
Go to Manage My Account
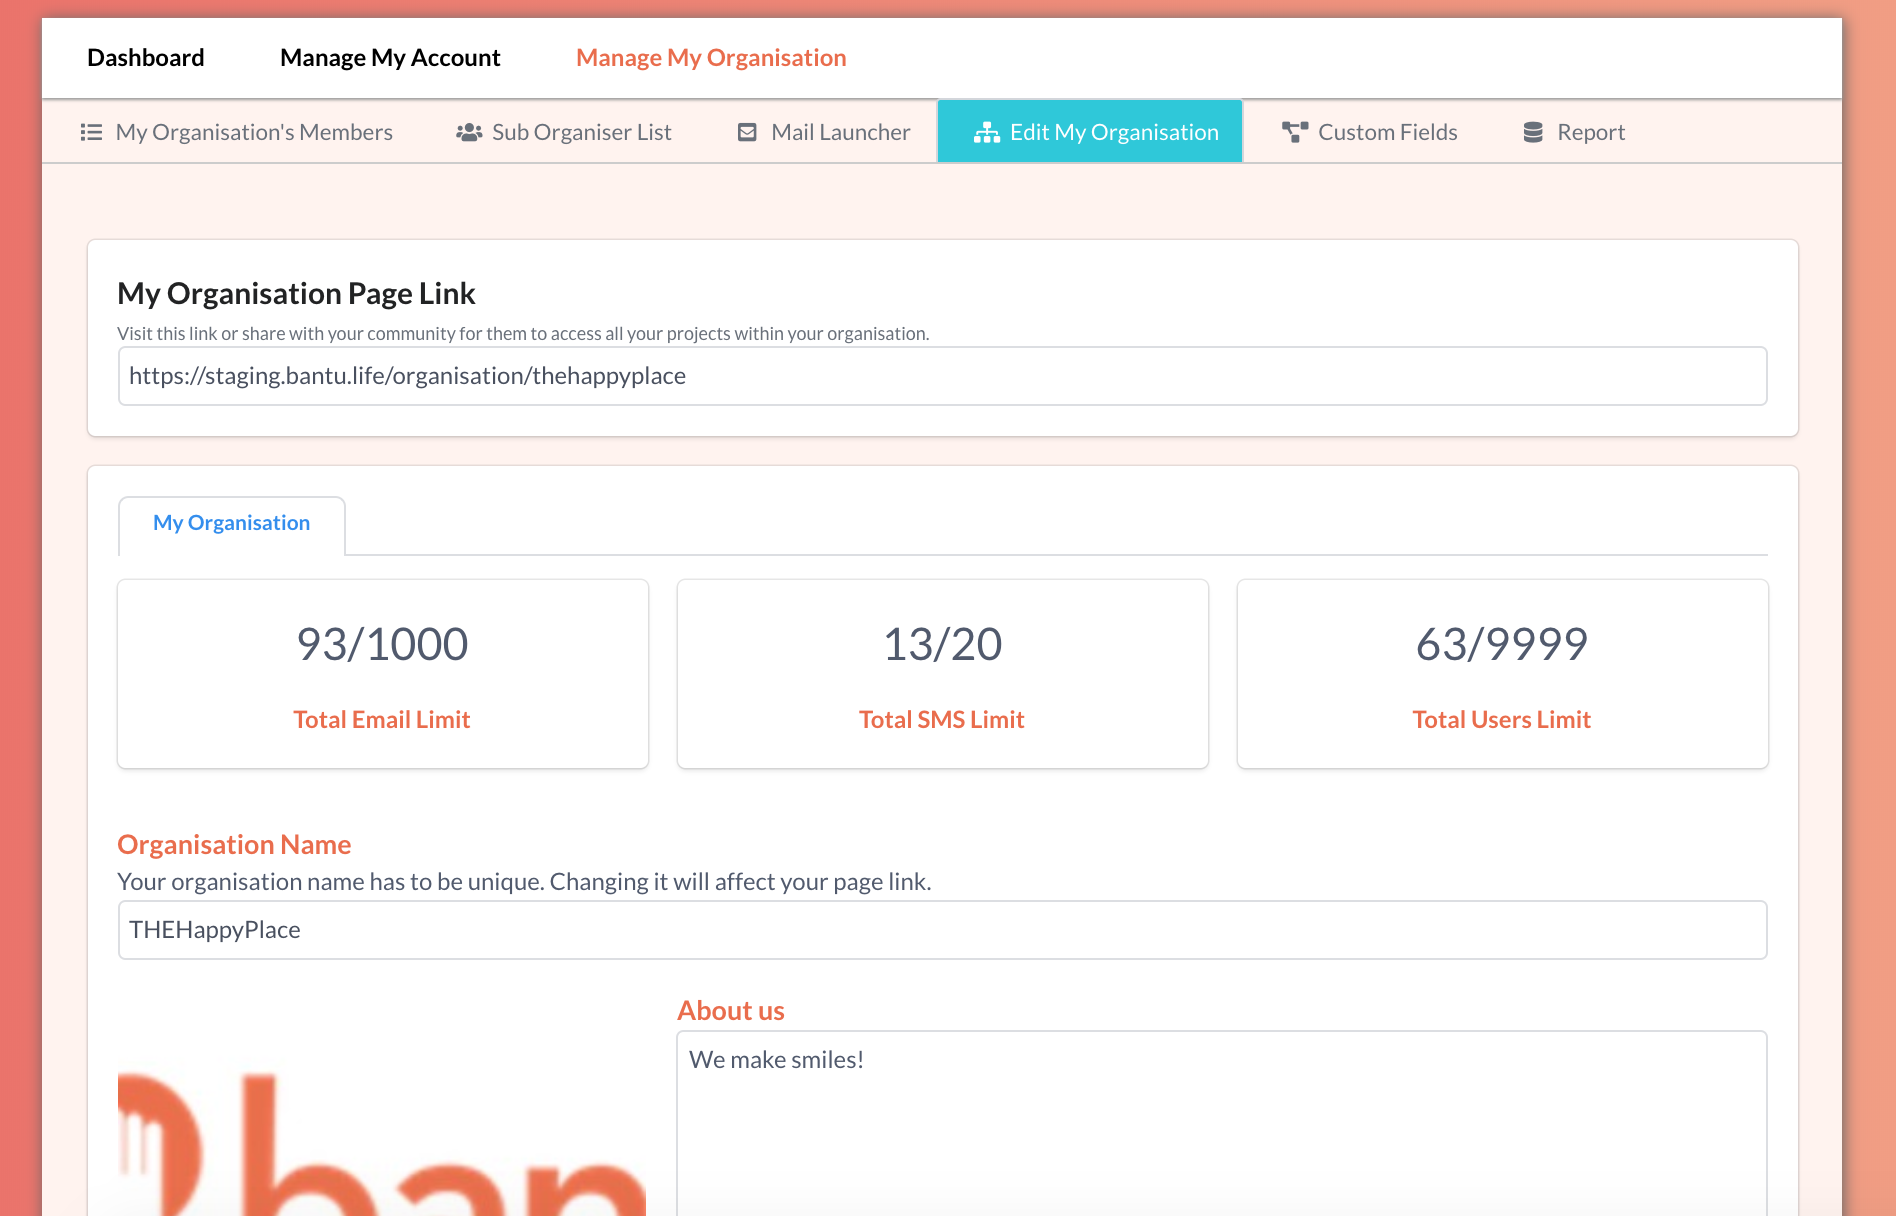coord(390,58)
